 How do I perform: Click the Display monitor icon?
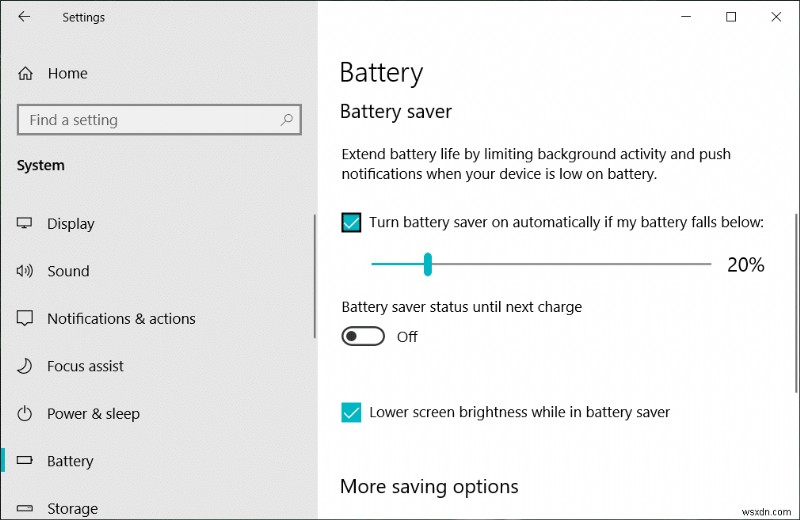pos(26,224)
